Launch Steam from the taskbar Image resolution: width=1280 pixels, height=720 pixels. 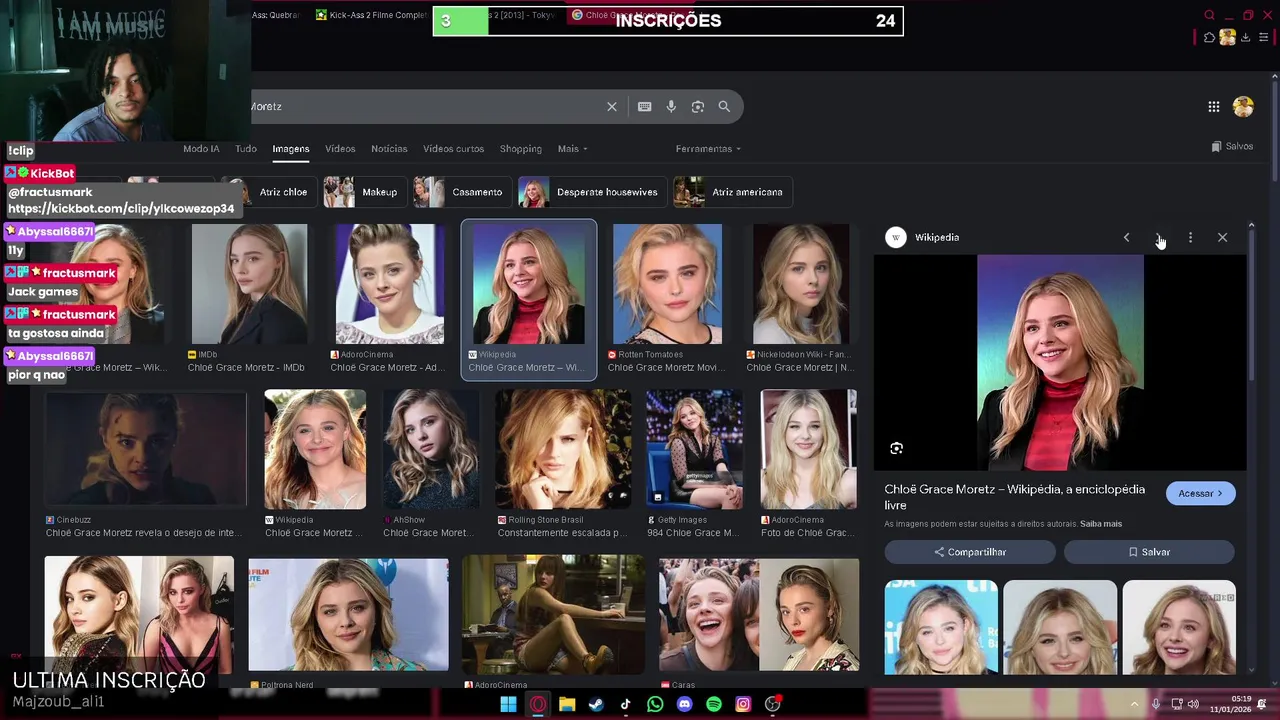(x=596, y=704)
